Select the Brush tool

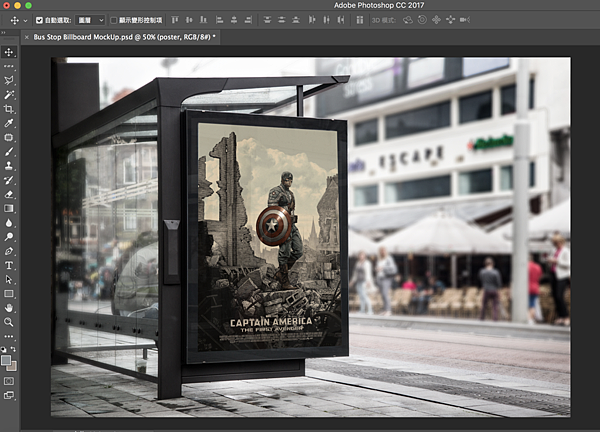click(9, 152)
